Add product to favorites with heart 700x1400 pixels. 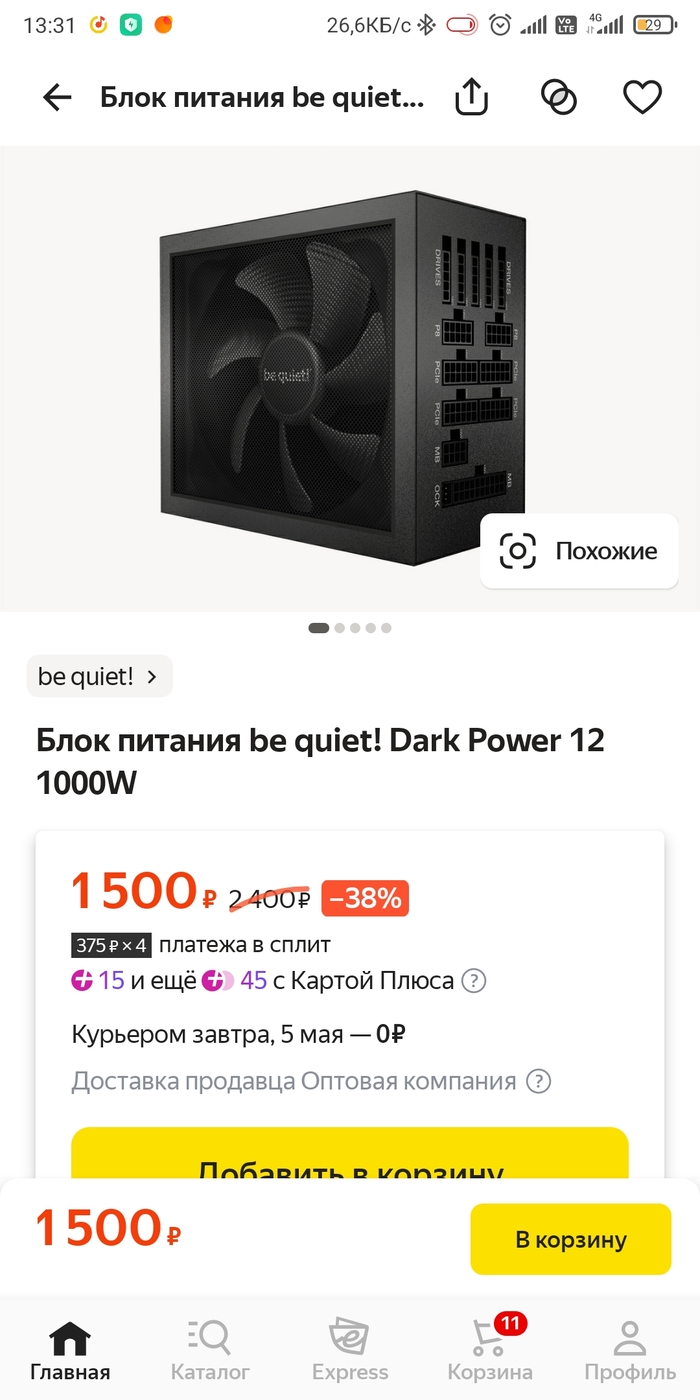tap(642, 97)
